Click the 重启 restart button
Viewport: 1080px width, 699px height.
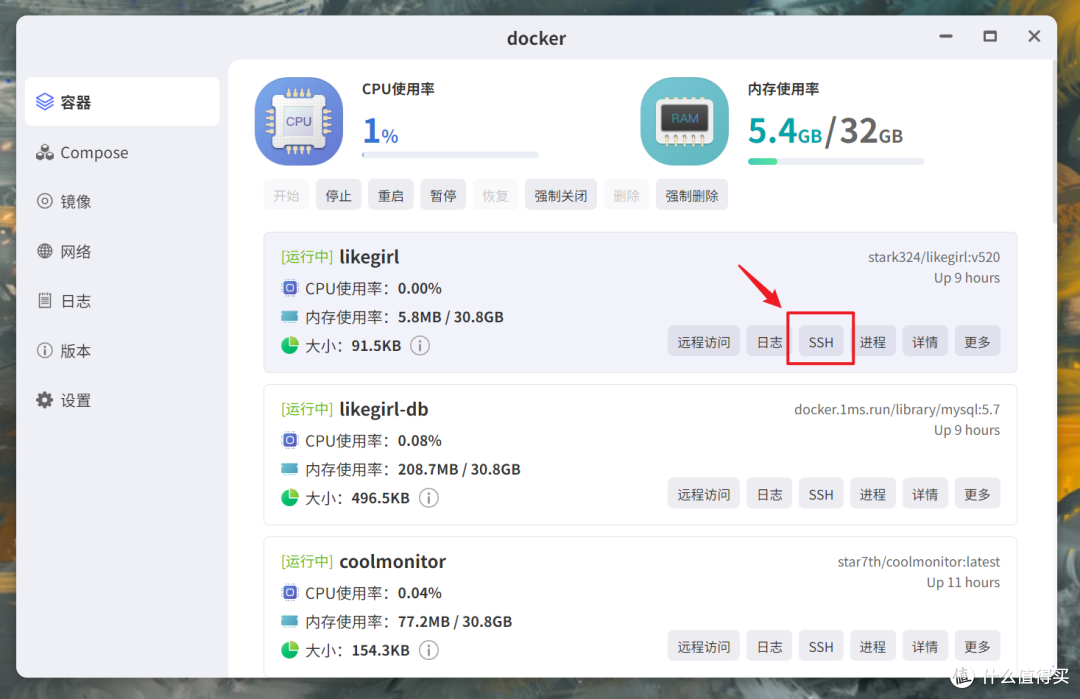click(391, 196)
